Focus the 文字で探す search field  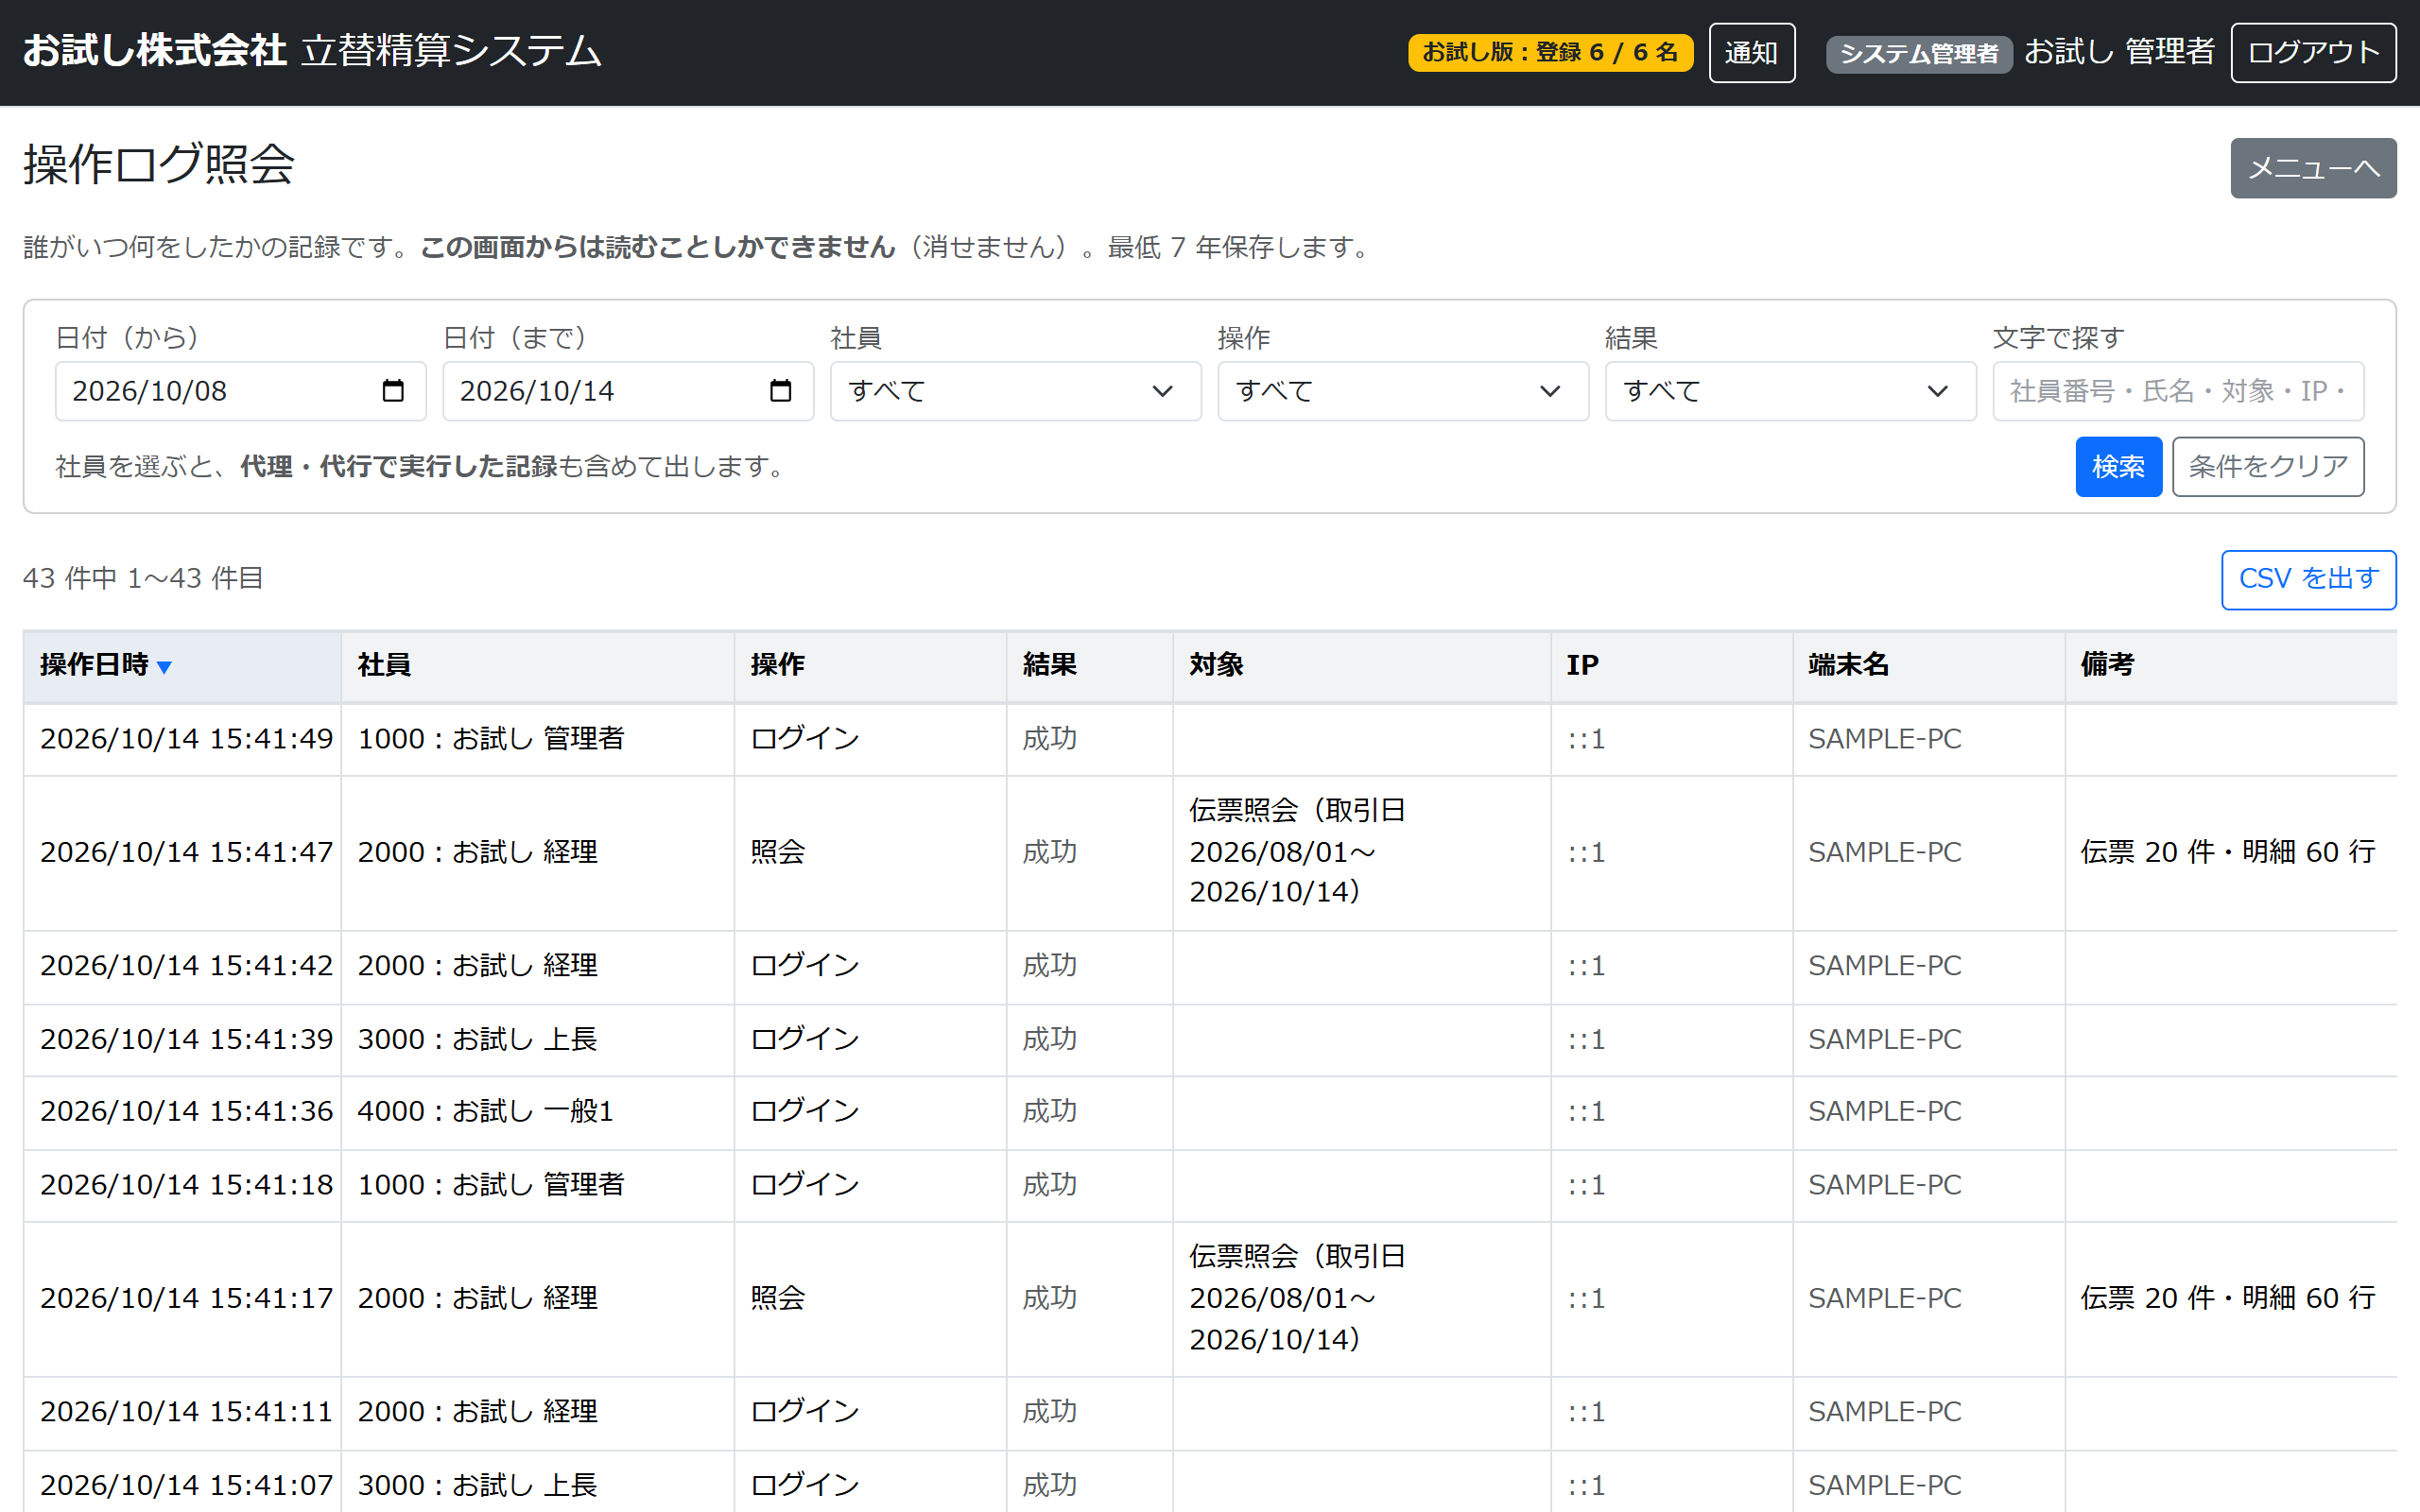[x=2178, y=391]
